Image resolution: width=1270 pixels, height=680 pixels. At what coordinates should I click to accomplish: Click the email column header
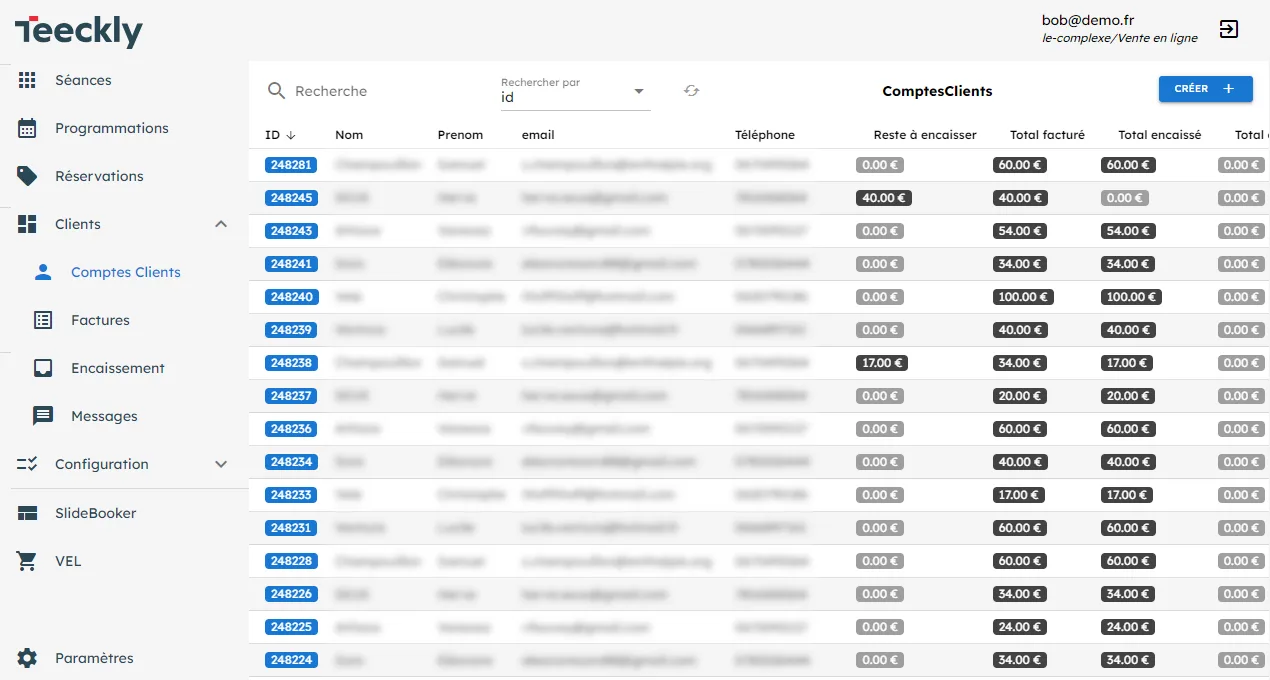538,135
